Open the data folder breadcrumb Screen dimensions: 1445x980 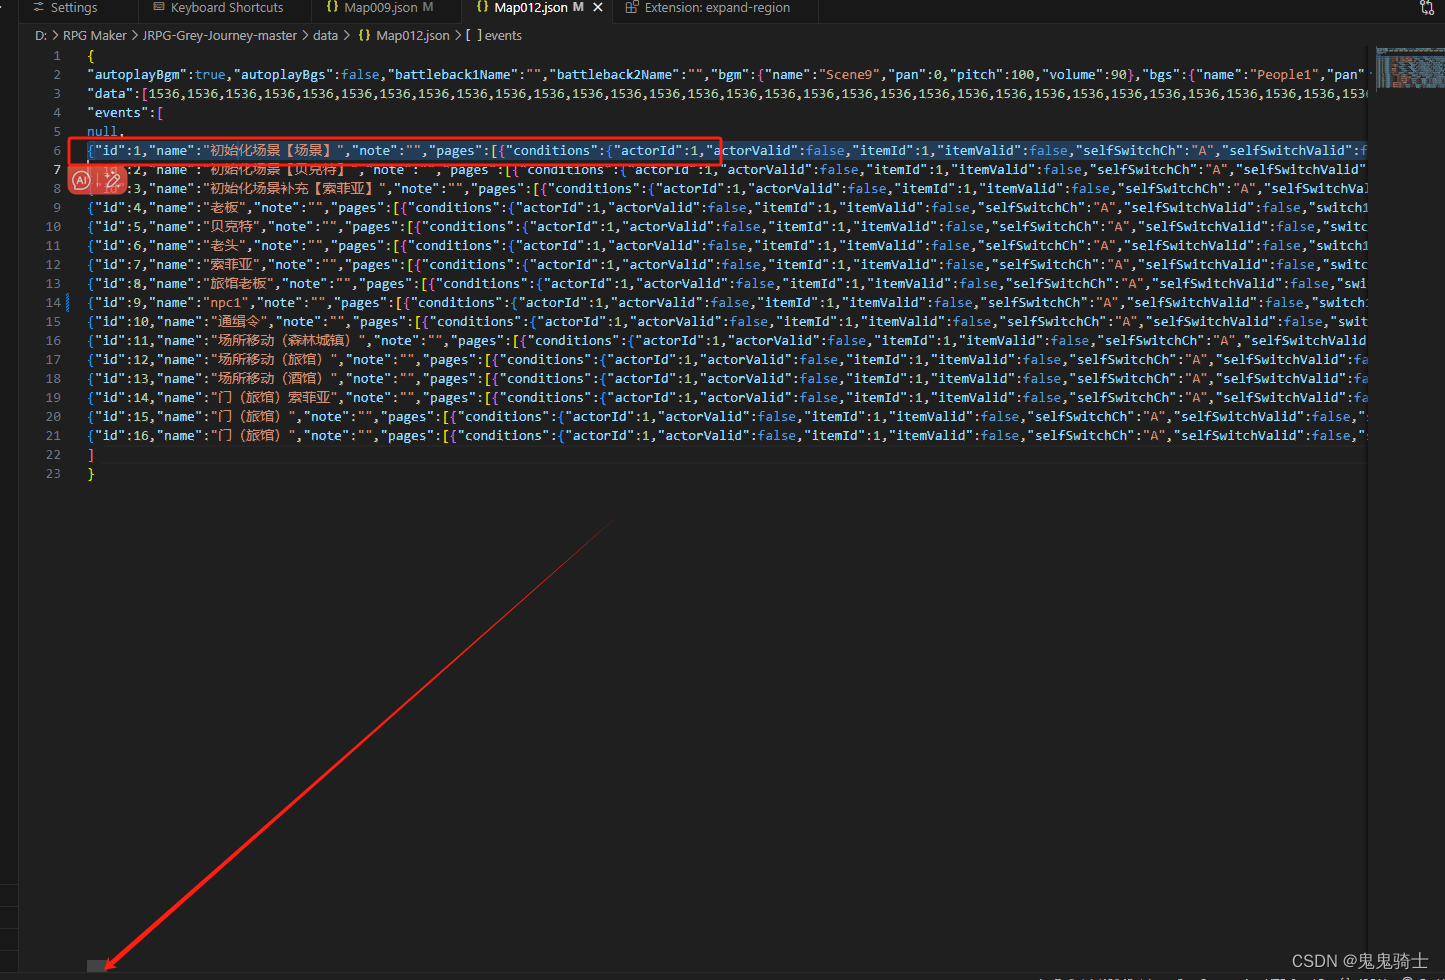(x=325, y=36)
